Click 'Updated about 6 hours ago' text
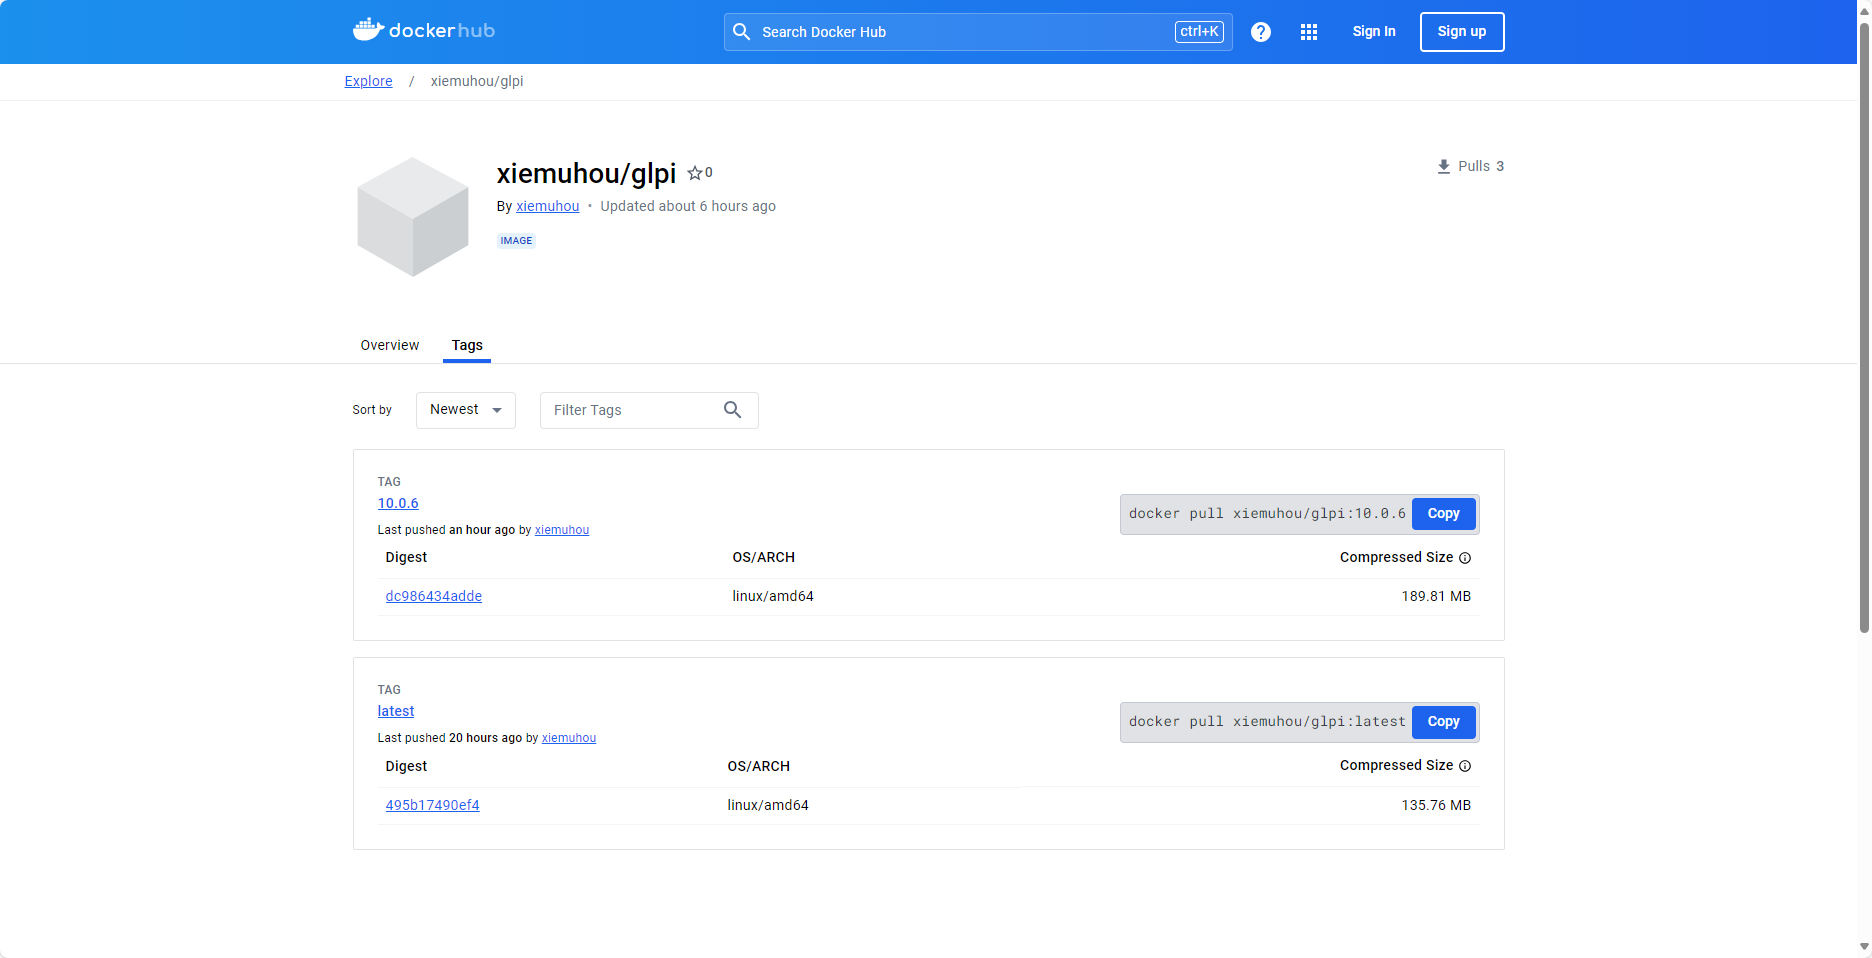Image resolution: width=1872 pixels, height=958 pixels. click(688, 206)
